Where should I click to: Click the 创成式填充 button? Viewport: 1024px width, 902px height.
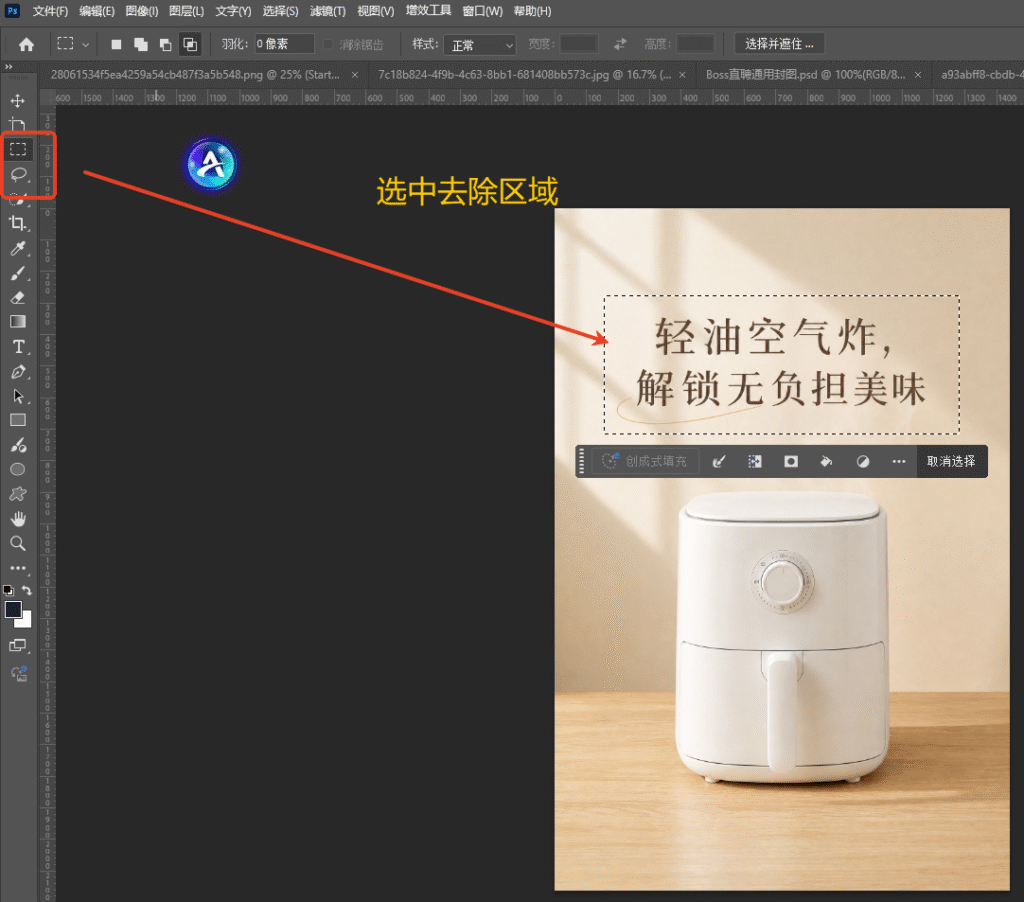pyautogui.click(x=645, y=462)
